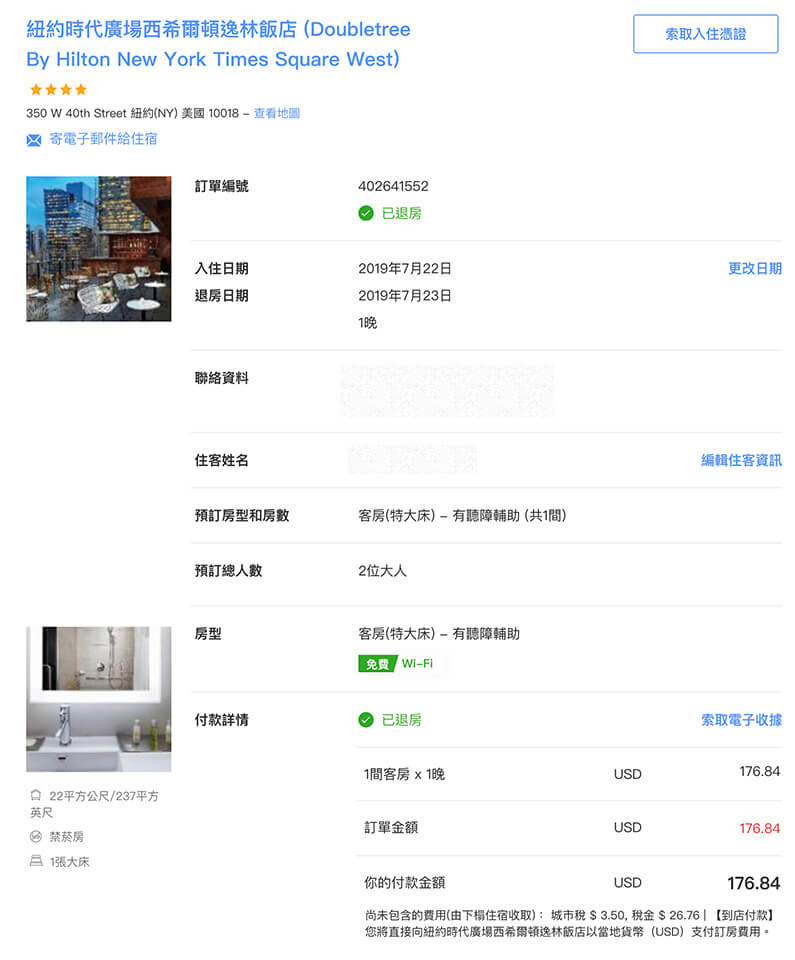Viewport: 795px width, 960px height.
Task: Select the check-in date 2019年7月22日
Action: pos(405,269)
